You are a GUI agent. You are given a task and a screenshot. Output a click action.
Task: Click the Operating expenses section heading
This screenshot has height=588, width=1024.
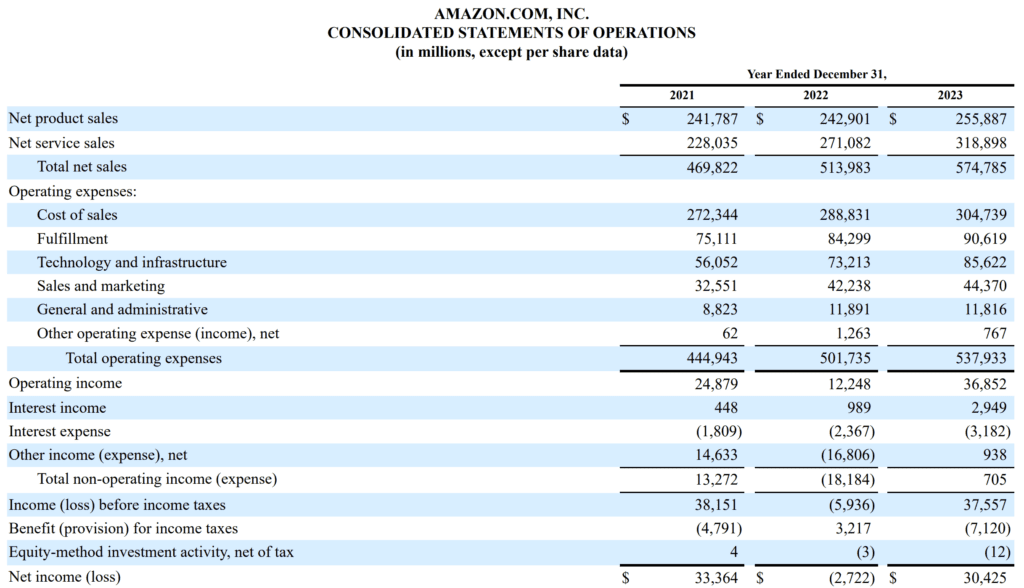coord(73,191)
